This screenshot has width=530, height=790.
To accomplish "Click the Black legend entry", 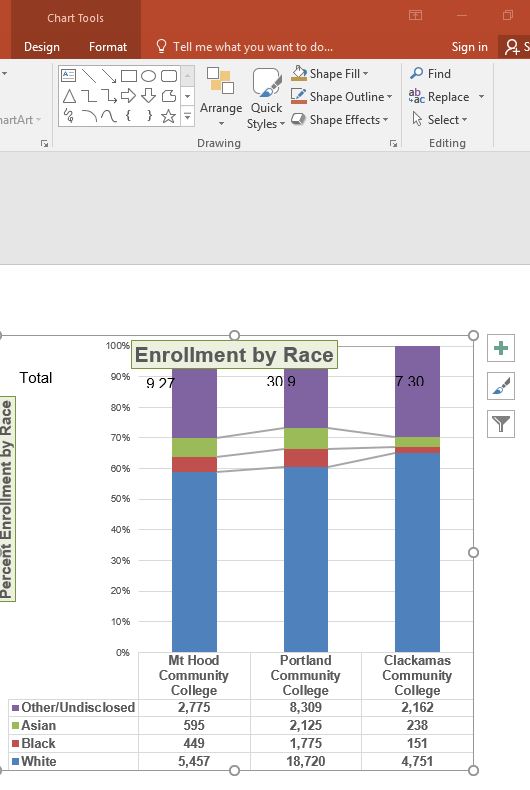I will point(33,744).
